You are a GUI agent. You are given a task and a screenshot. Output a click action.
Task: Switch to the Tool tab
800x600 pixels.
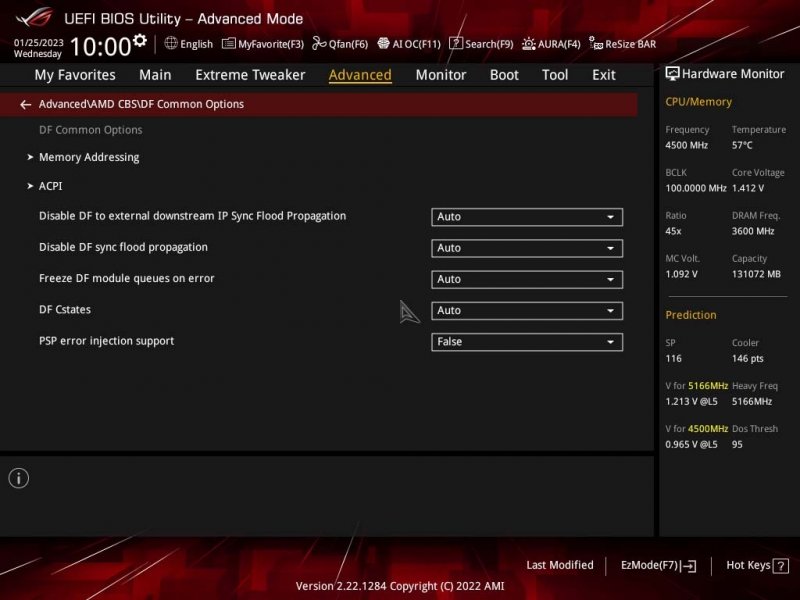[555, 75]
